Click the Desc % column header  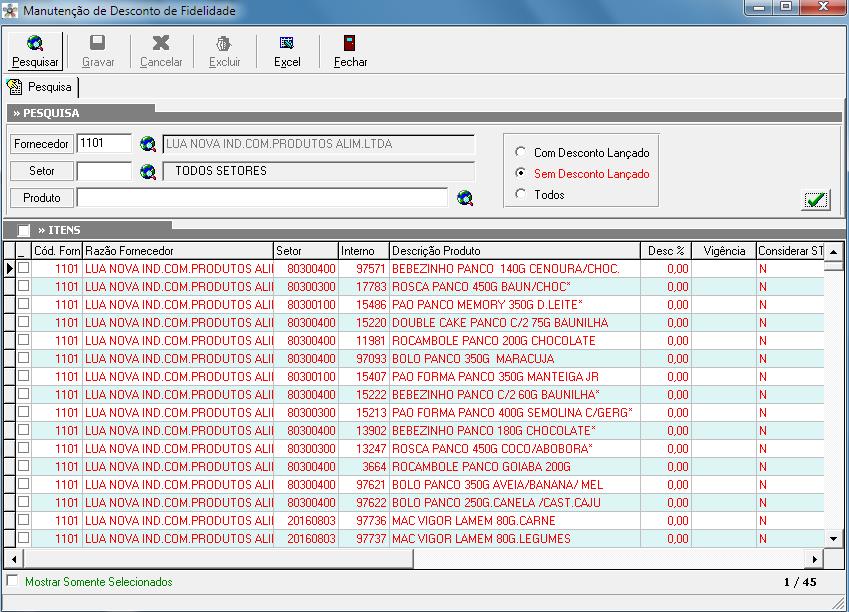[x=665, y=251]
